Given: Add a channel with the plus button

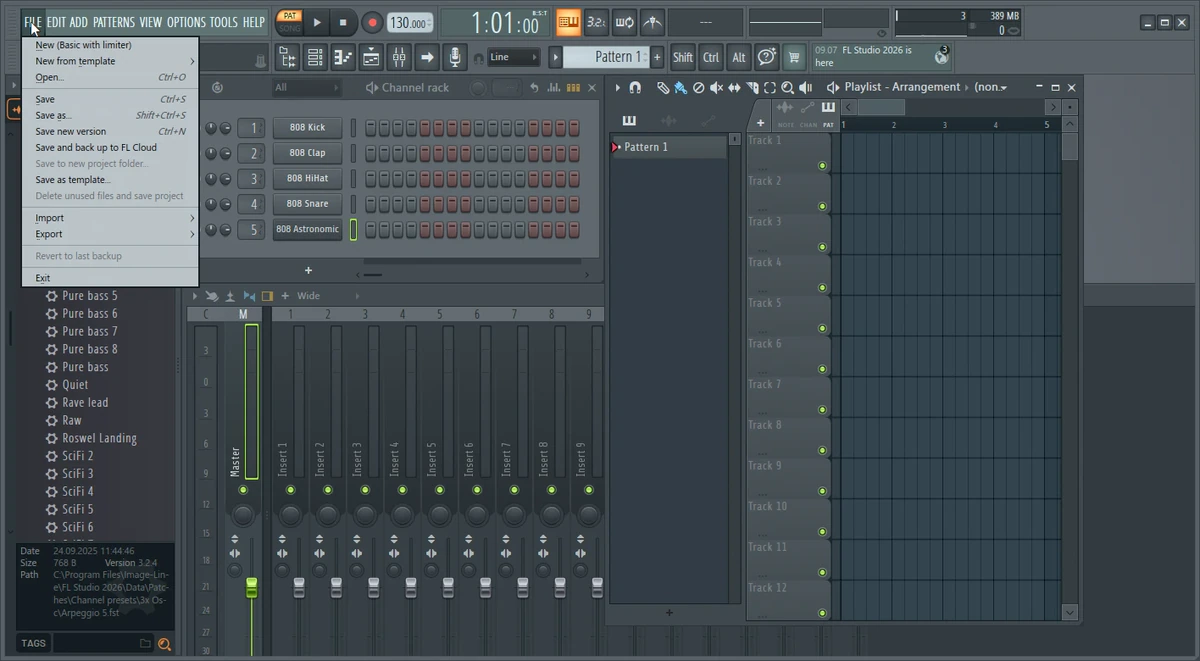Looking at the screenshot, I should click(308, 270).
